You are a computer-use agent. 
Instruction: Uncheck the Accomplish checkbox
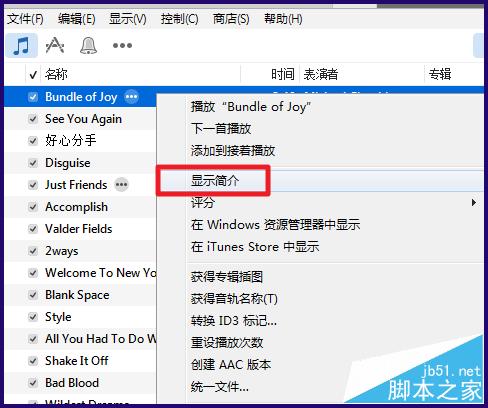click(33, 207)
